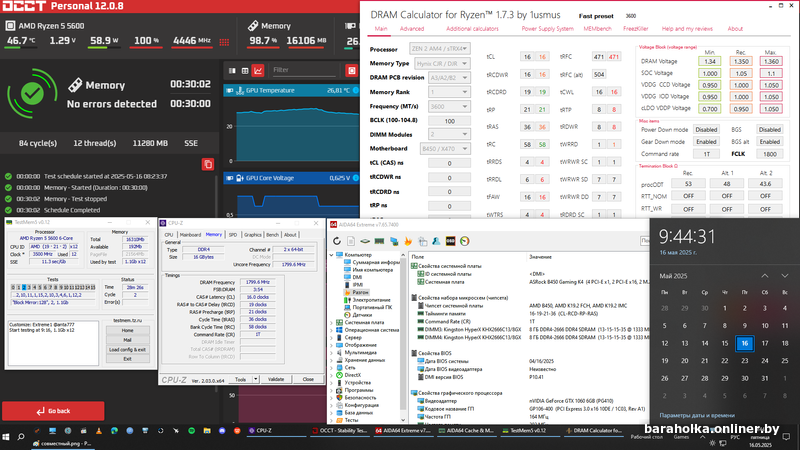800x450 pixels.
Task: Click the Mail button in TestMem5
Action: pyautogui.click(x=127, y=340)
